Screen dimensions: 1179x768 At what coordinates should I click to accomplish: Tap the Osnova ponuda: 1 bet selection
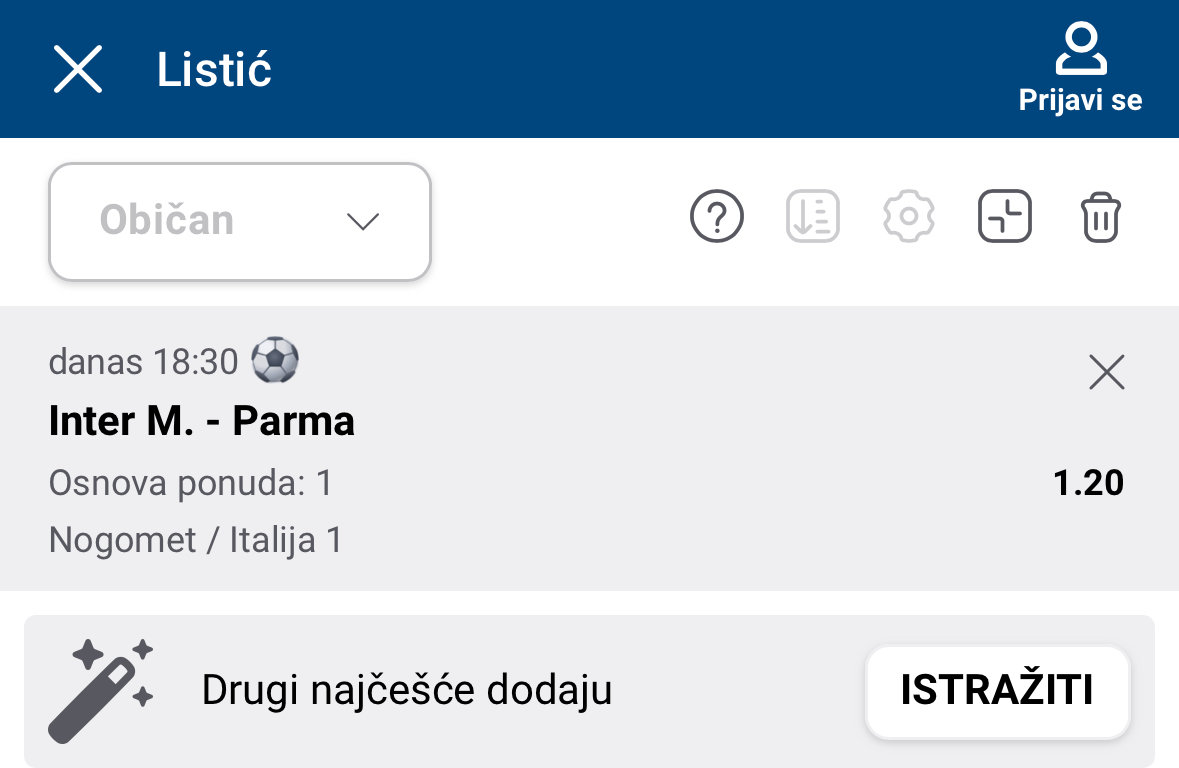tap(190, 484)
